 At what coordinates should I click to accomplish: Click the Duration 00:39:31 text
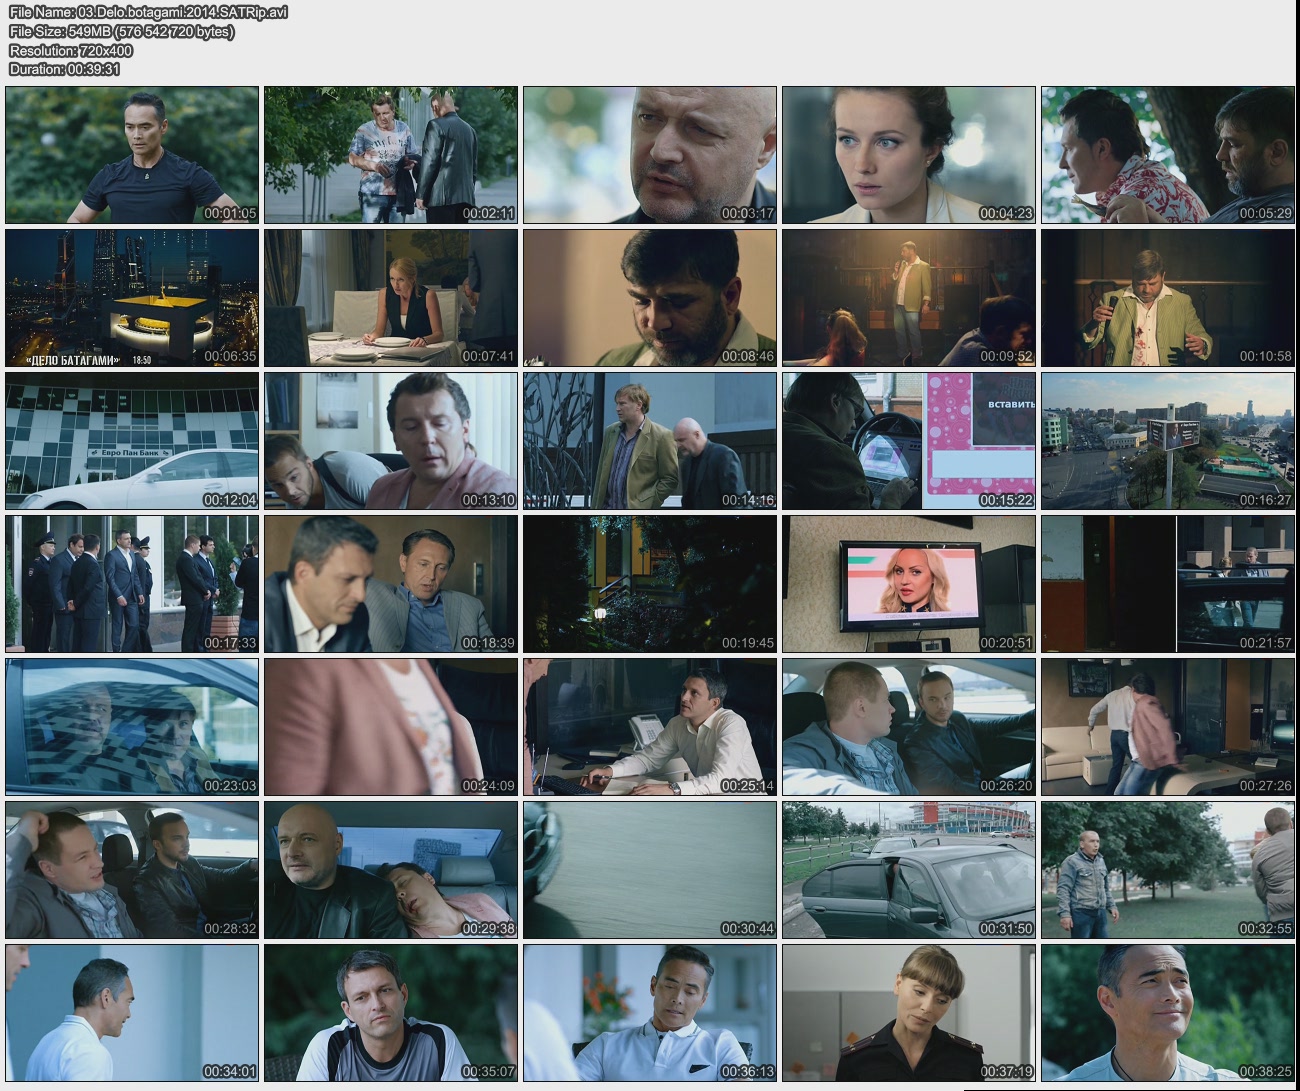(x=64, y=69)
